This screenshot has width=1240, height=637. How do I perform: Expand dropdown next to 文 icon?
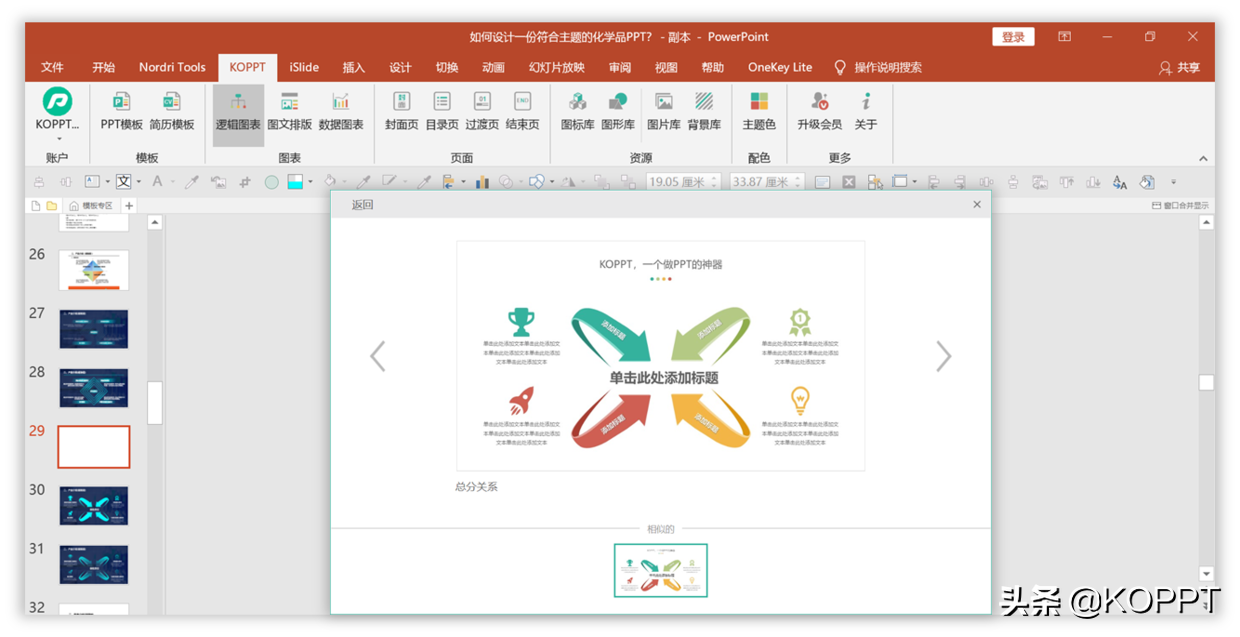click(x=138, y=182)
